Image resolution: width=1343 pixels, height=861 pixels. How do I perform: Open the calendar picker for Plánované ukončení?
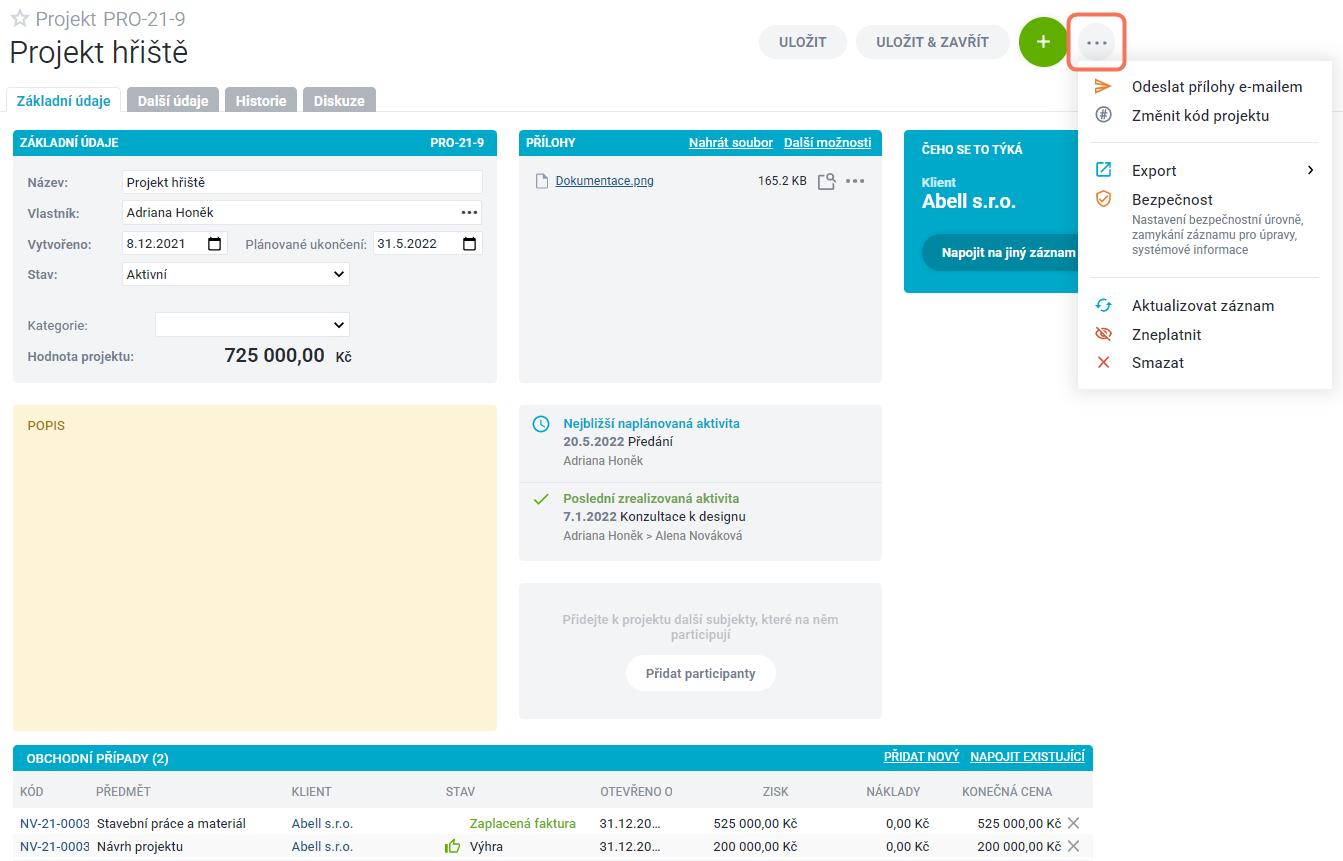tap(470, 243)
